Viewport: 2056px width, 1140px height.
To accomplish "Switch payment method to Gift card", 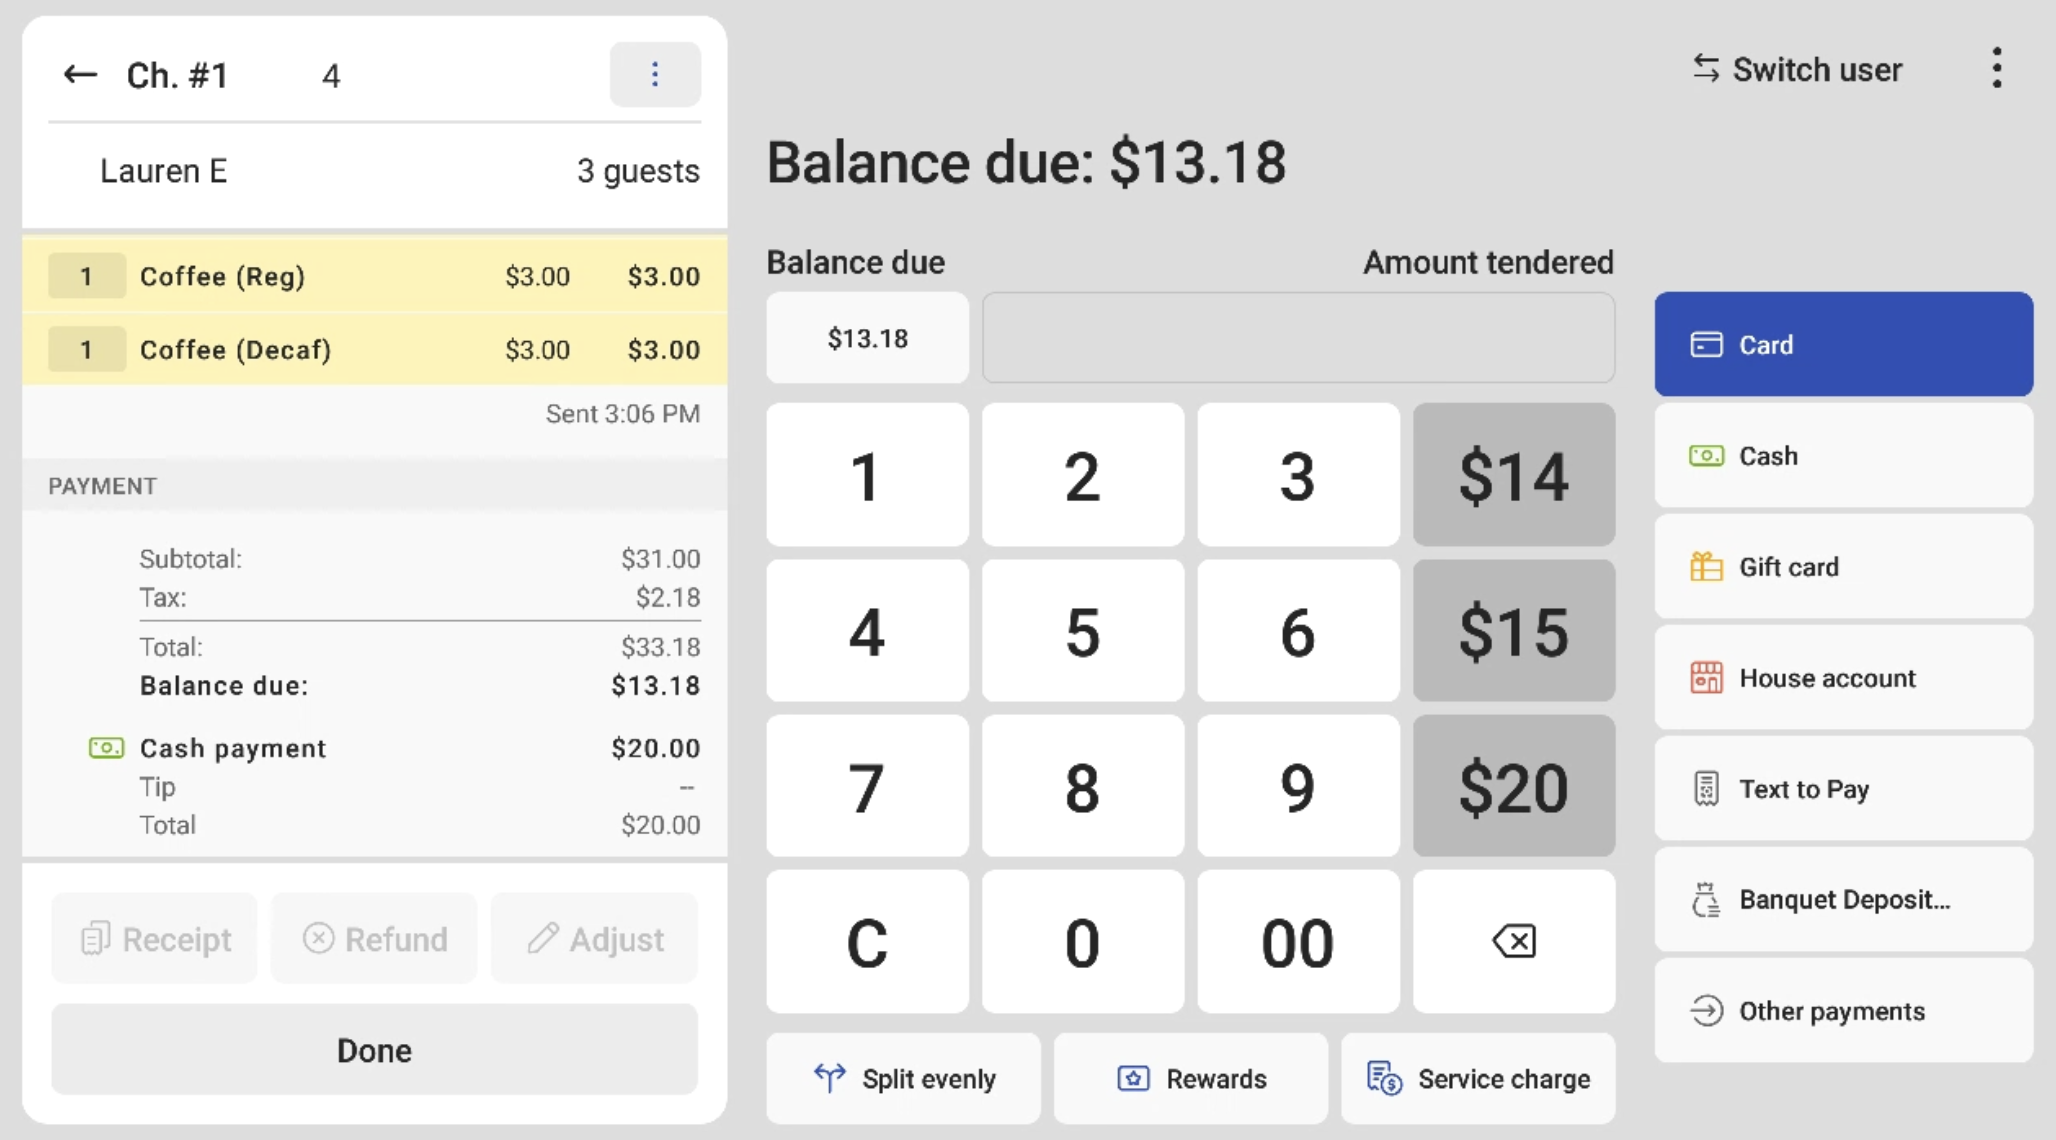I will (1843, 566).
